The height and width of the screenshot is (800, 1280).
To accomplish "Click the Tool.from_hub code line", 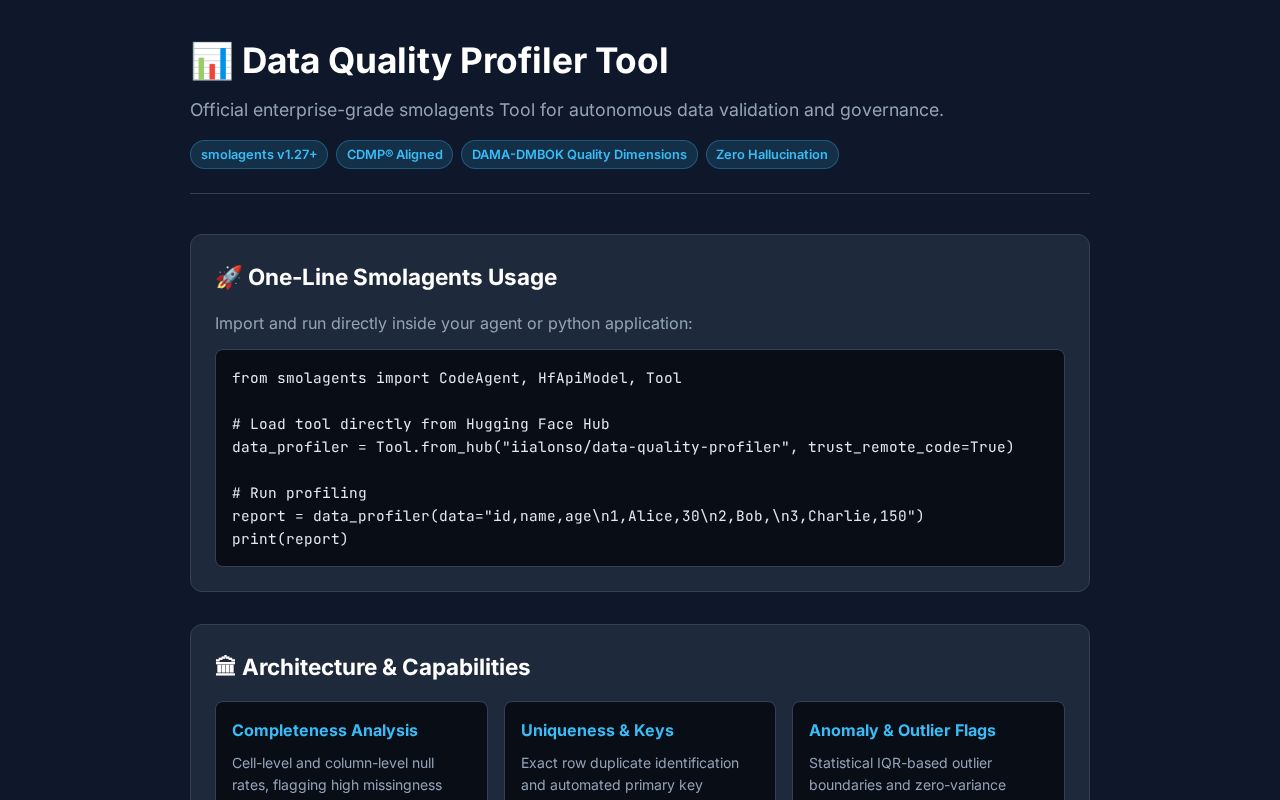I will 623,447.
